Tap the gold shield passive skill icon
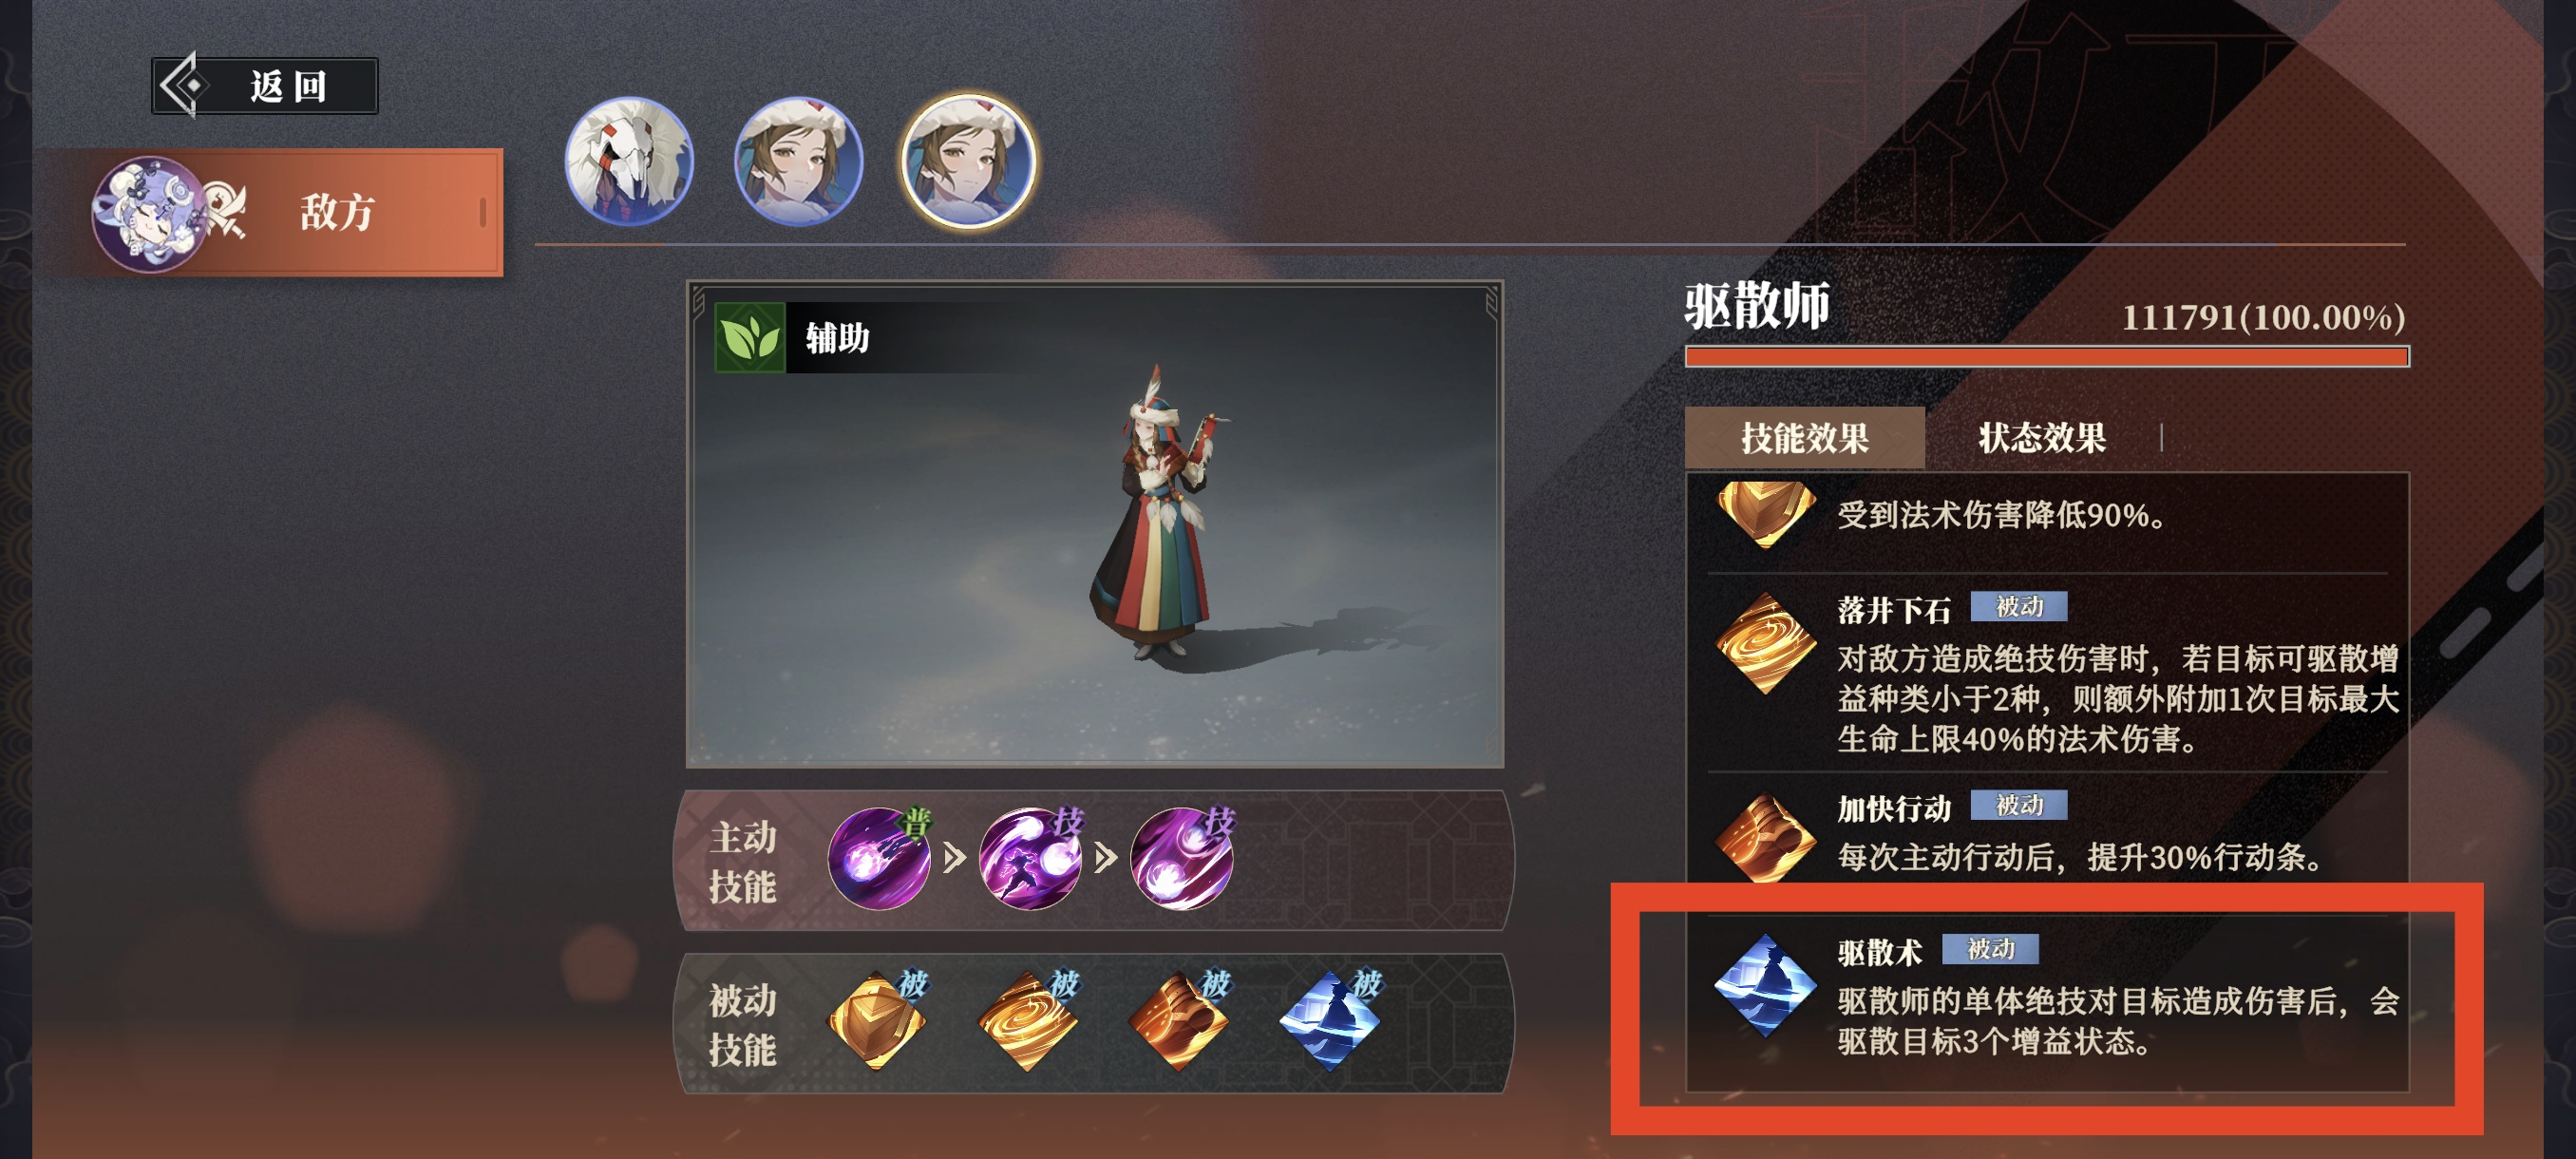The height and width of the screenshot is (1159, 2576). (878, 1021)
